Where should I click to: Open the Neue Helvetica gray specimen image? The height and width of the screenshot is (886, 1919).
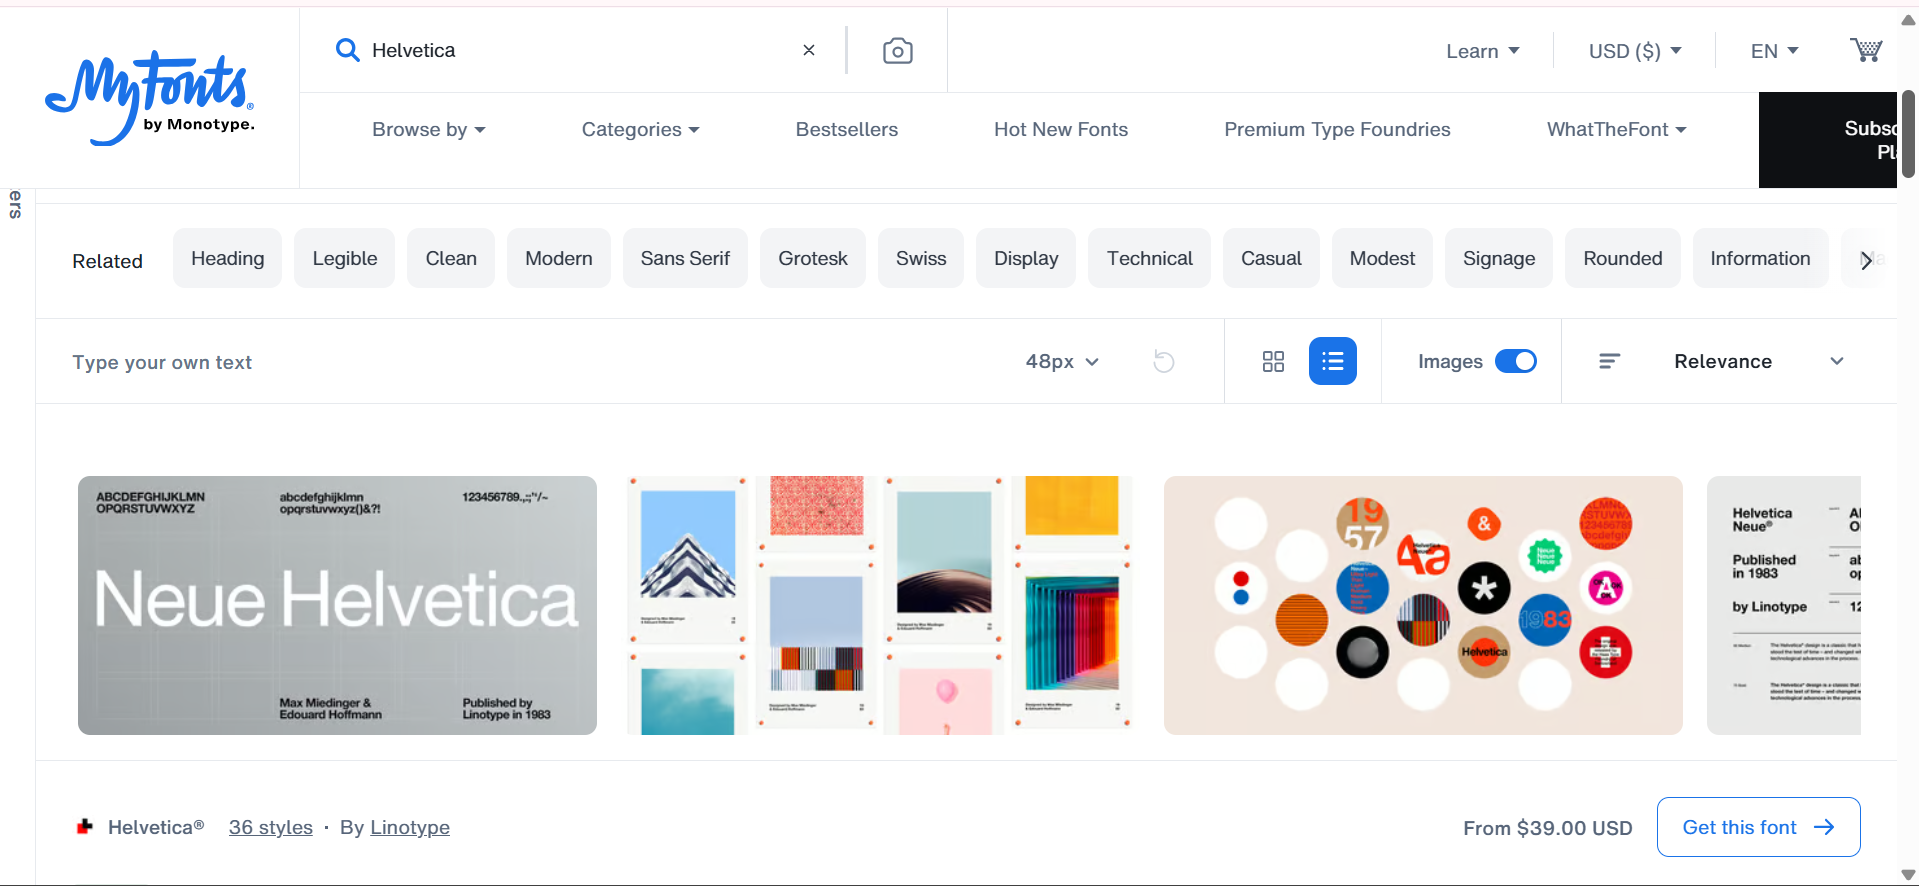pyautogui.click(x=337, y=605)
